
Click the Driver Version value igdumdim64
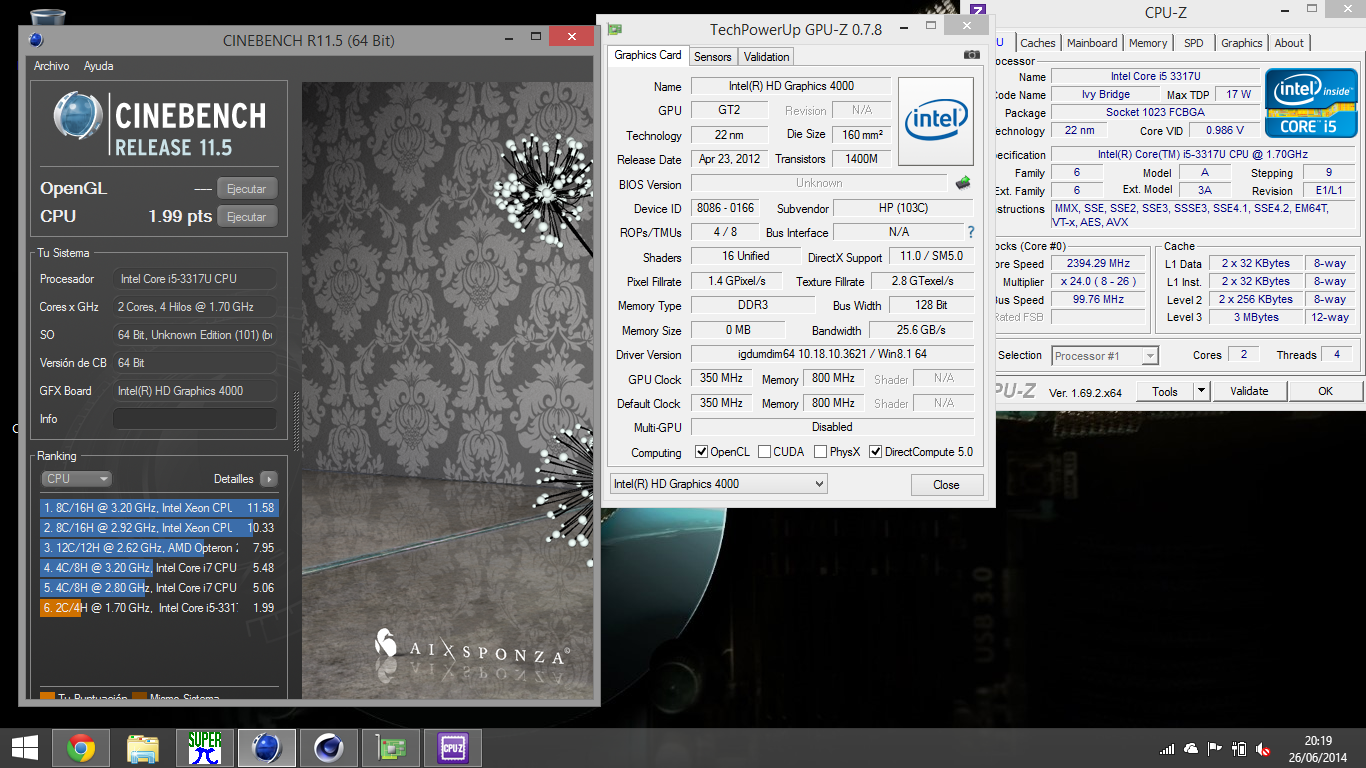pyautogui.click(x=832, y=354)
